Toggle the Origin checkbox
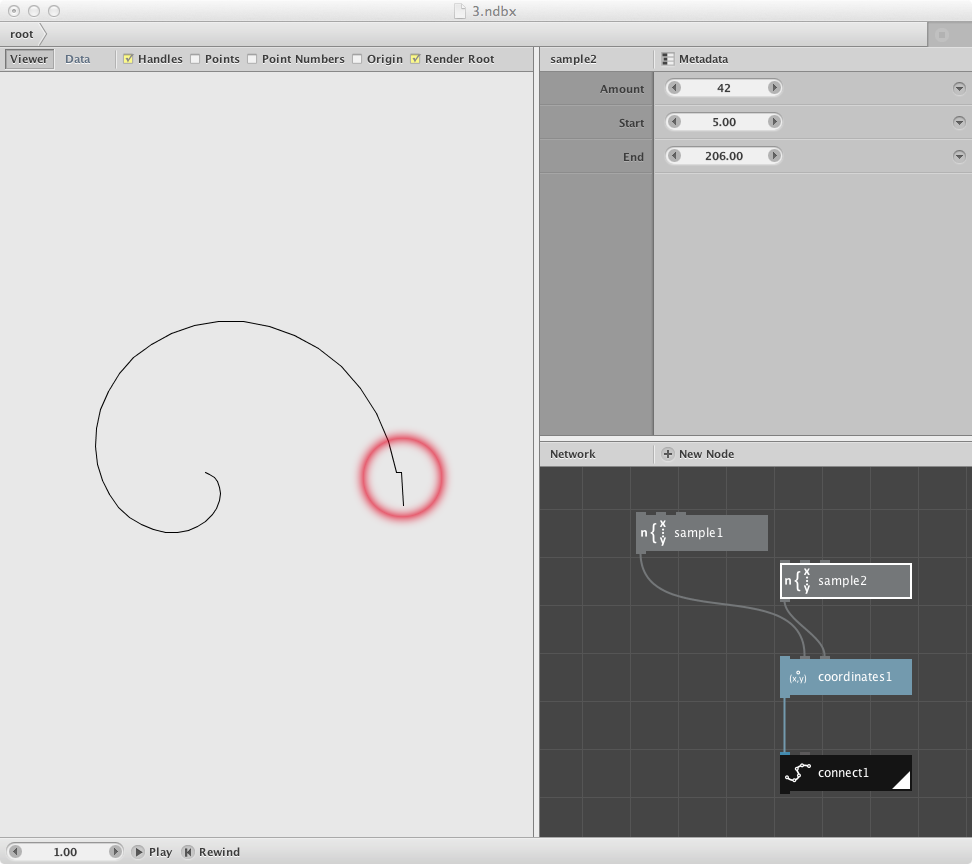 (x=357, y=59)
